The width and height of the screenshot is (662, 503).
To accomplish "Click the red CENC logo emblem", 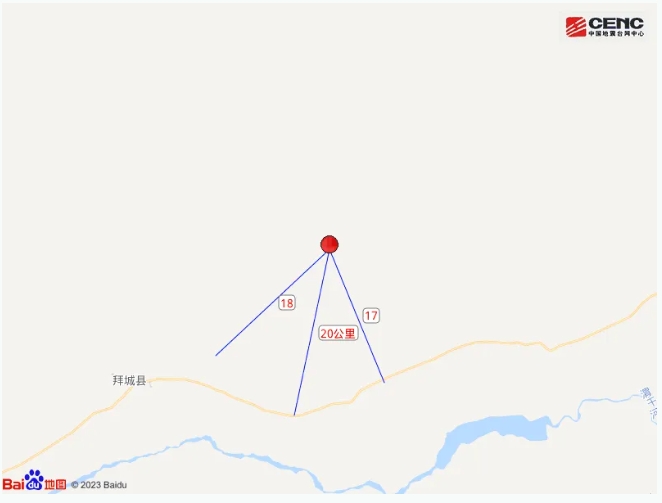I will point(575,27).
